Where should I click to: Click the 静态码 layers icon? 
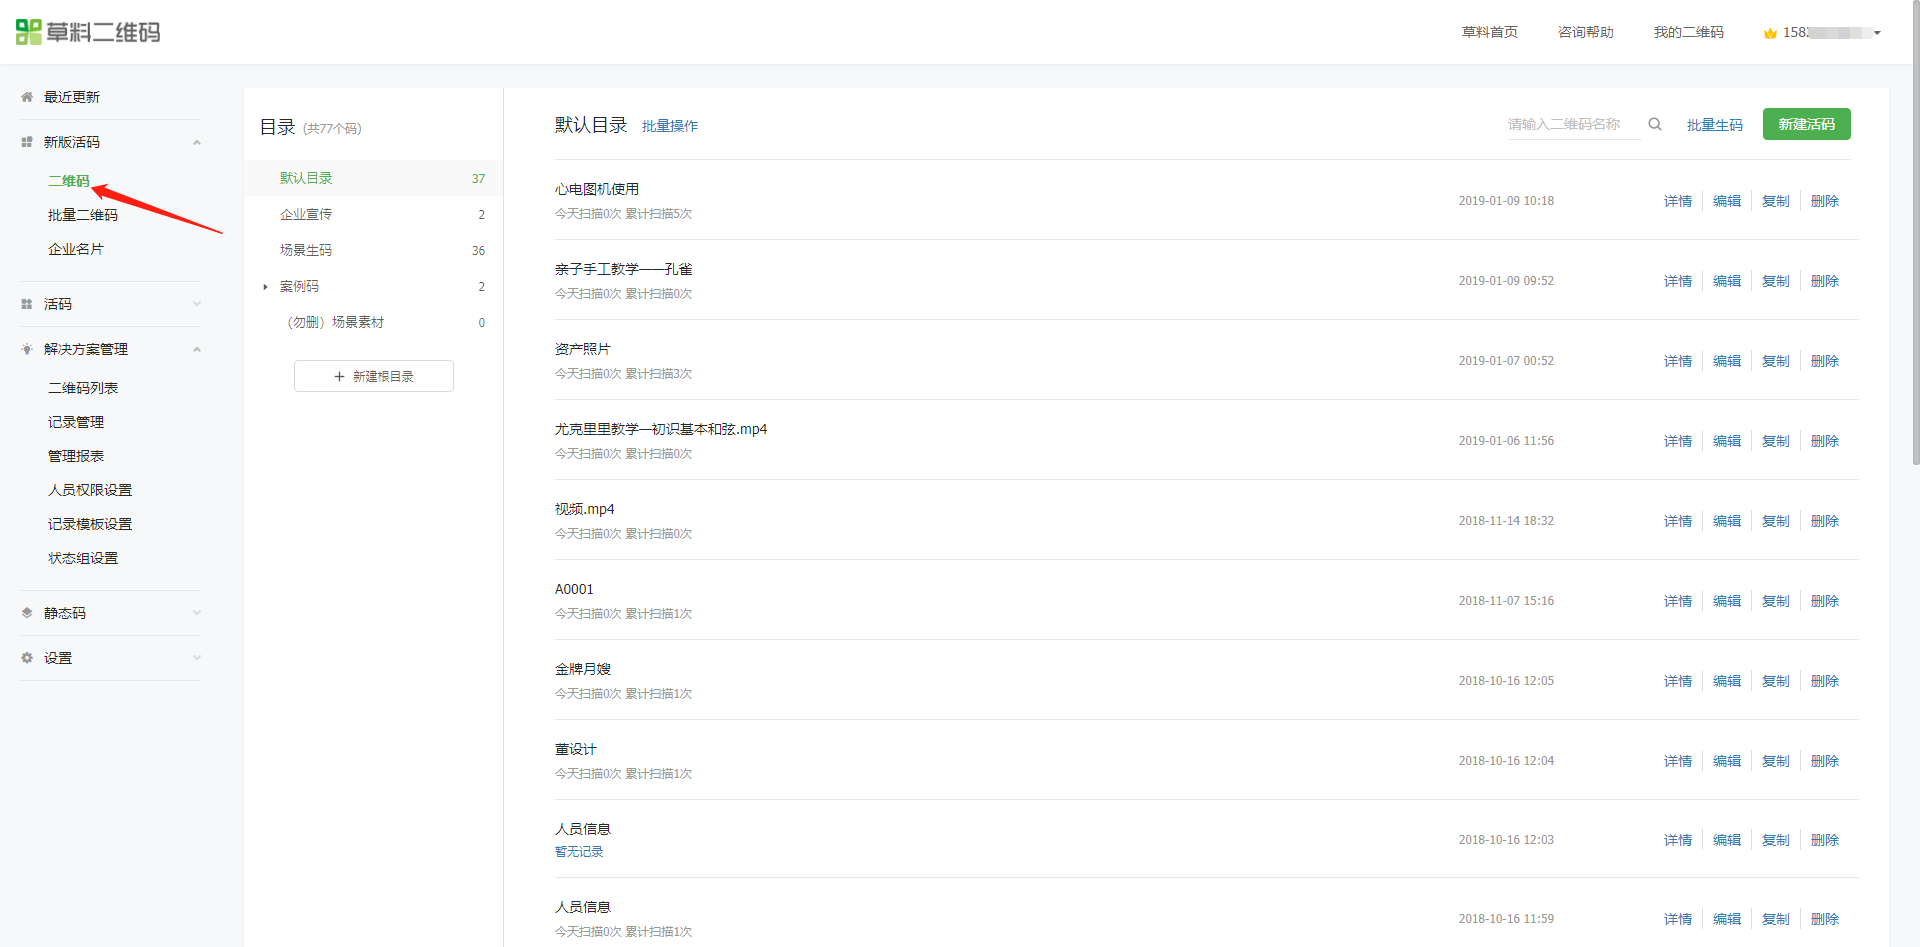[x=27, y=613]
